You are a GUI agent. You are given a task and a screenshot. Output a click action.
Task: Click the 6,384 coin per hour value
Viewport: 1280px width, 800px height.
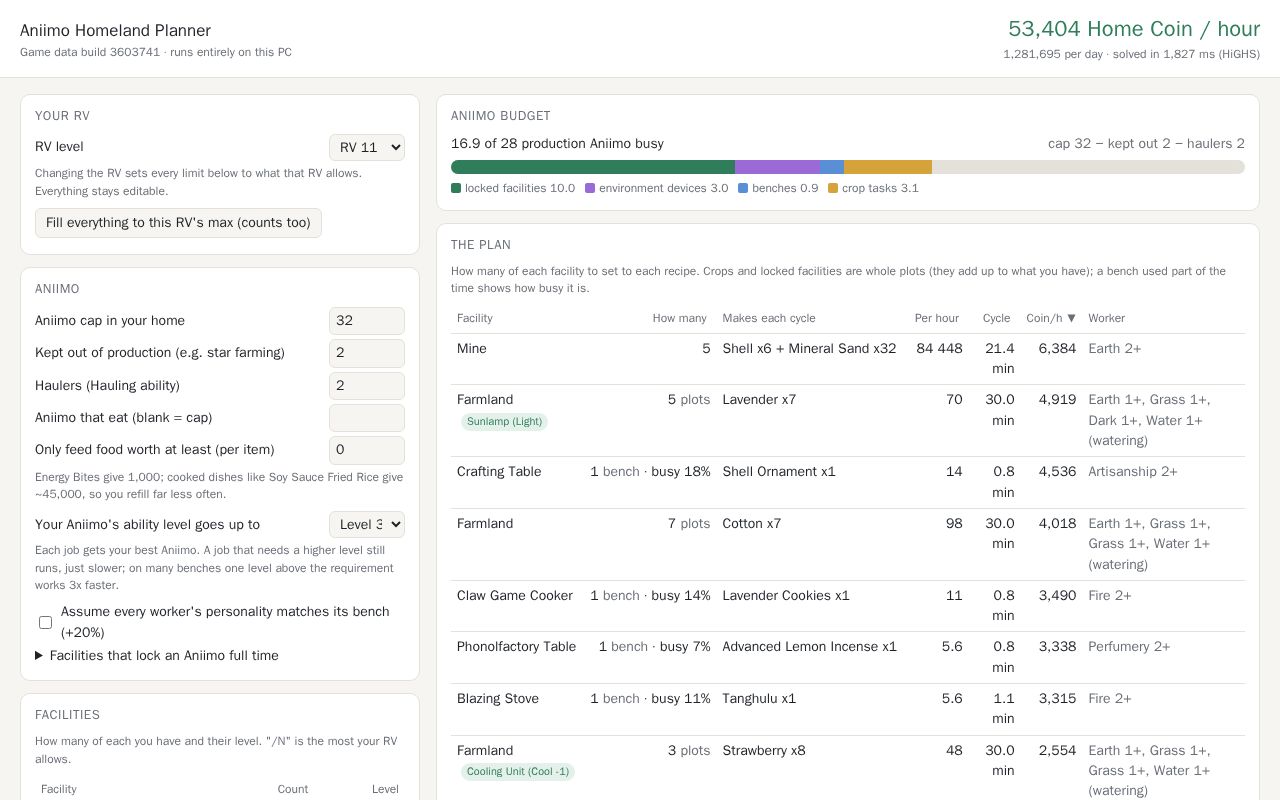[x=1057, y=349]
